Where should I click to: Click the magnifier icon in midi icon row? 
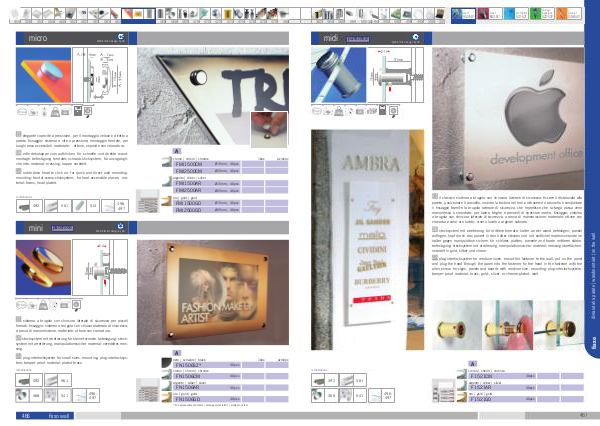coord(393,111)
